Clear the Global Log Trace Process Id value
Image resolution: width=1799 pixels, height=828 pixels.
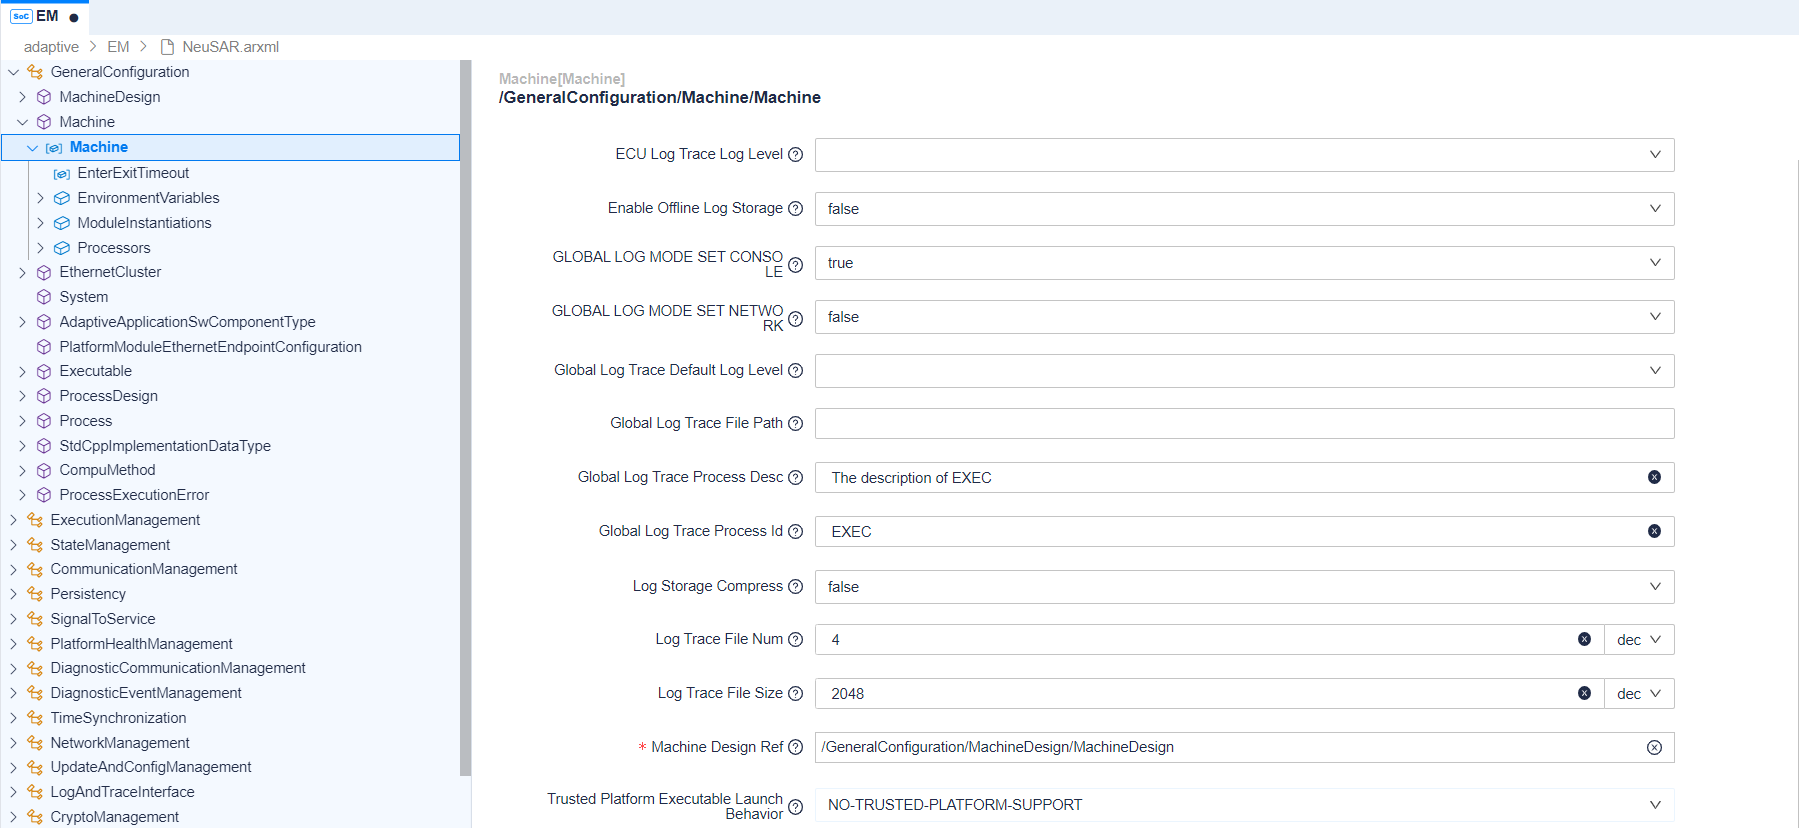[x=1654, y=531]
